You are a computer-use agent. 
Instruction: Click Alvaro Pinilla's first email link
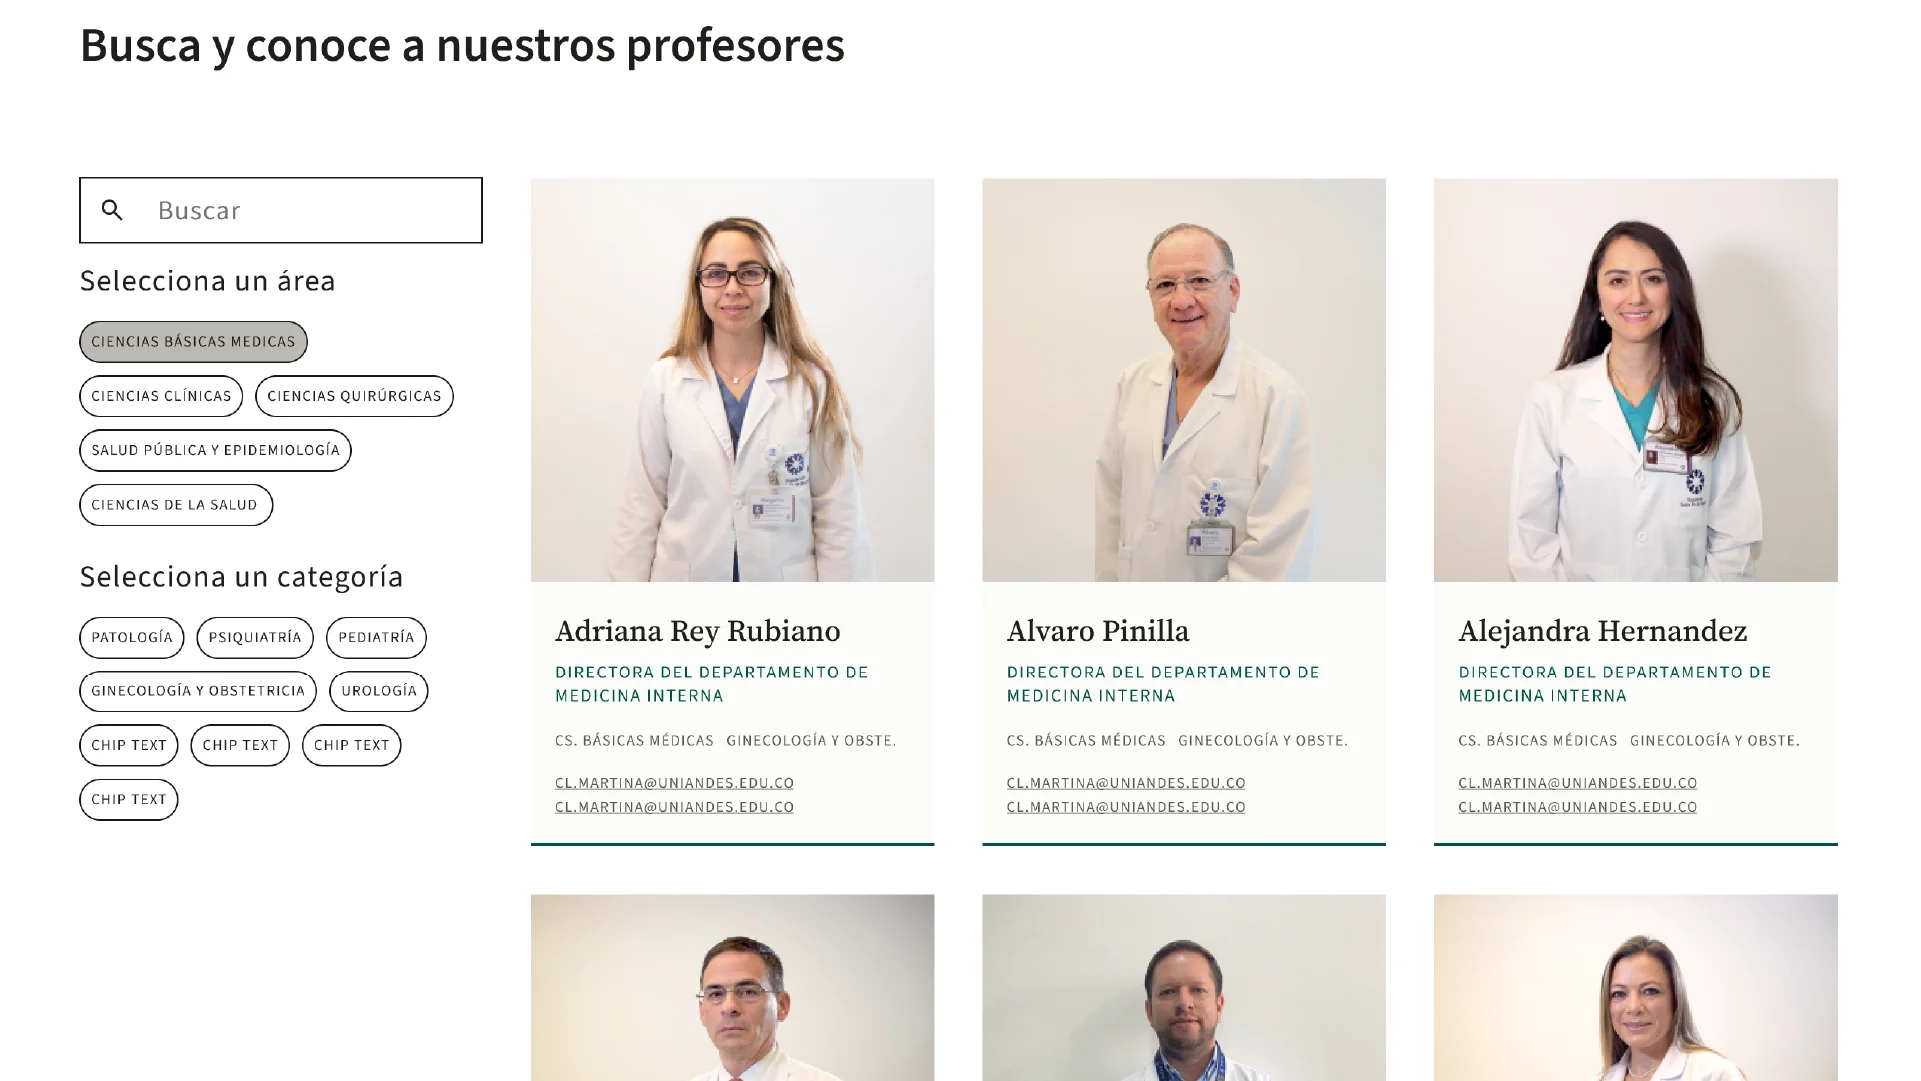(x=1126, y=783)
